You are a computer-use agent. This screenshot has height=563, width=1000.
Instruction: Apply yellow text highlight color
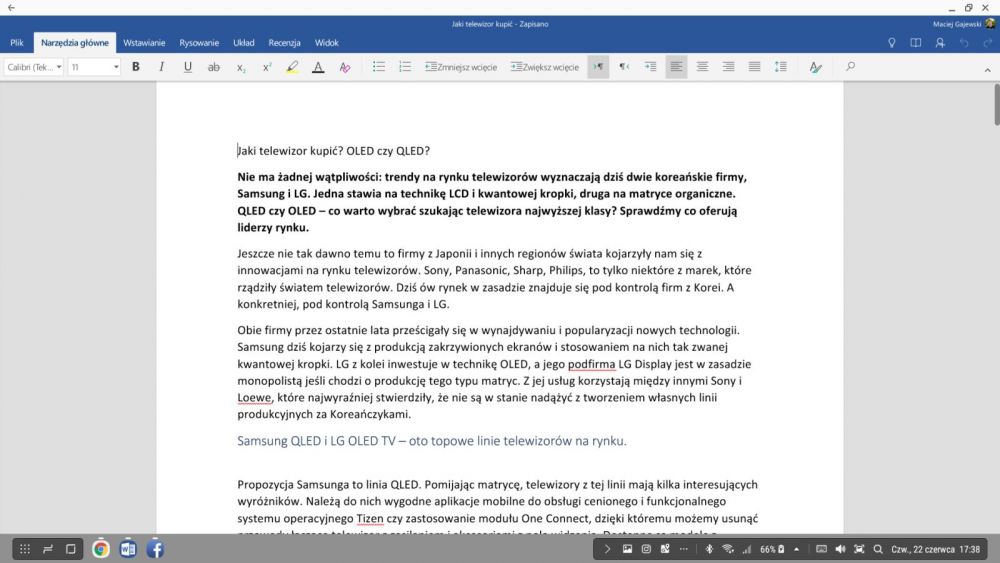click(x=292, y=67)
